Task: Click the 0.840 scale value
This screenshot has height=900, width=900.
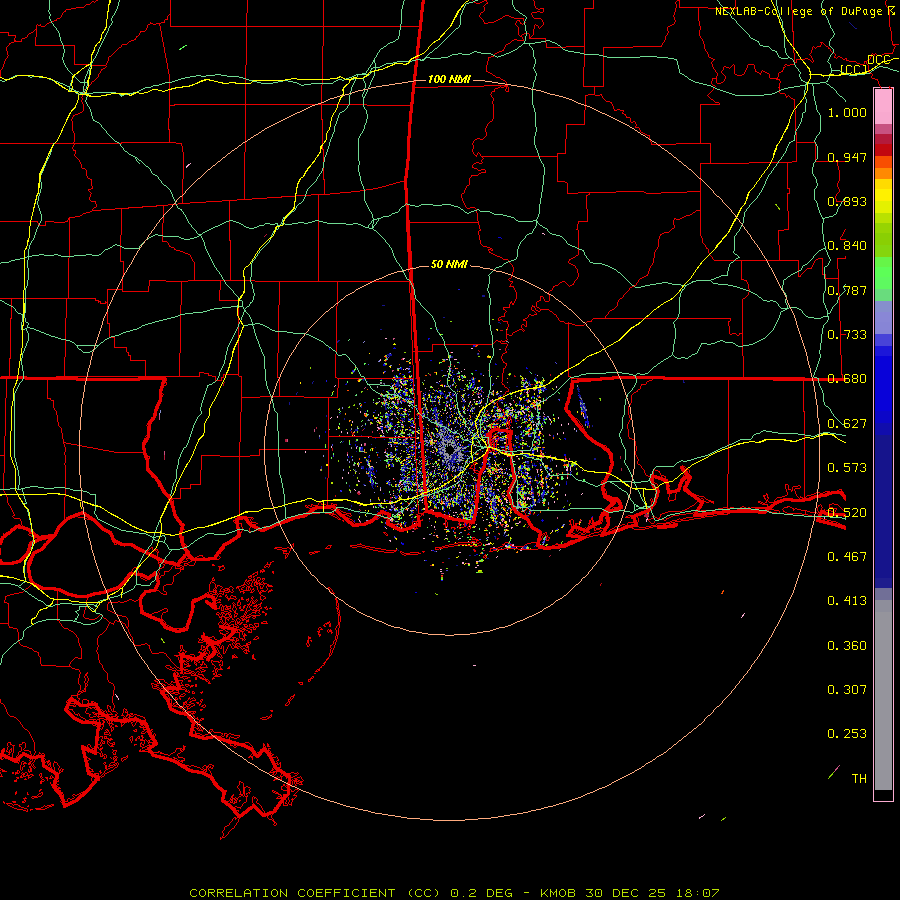Action: coord(847,246)
